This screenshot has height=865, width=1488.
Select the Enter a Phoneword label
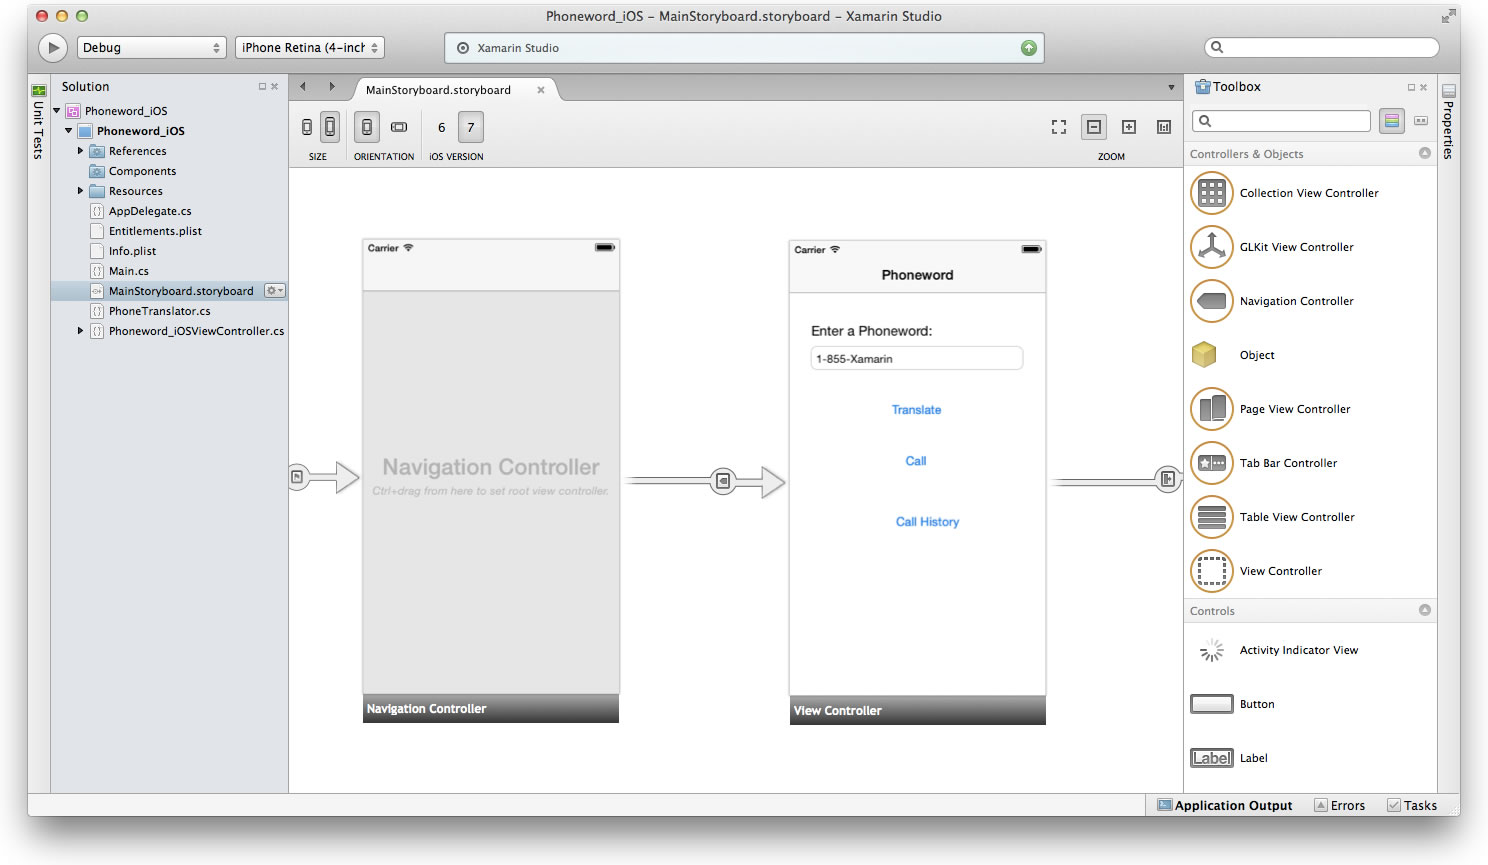point(871,331)
